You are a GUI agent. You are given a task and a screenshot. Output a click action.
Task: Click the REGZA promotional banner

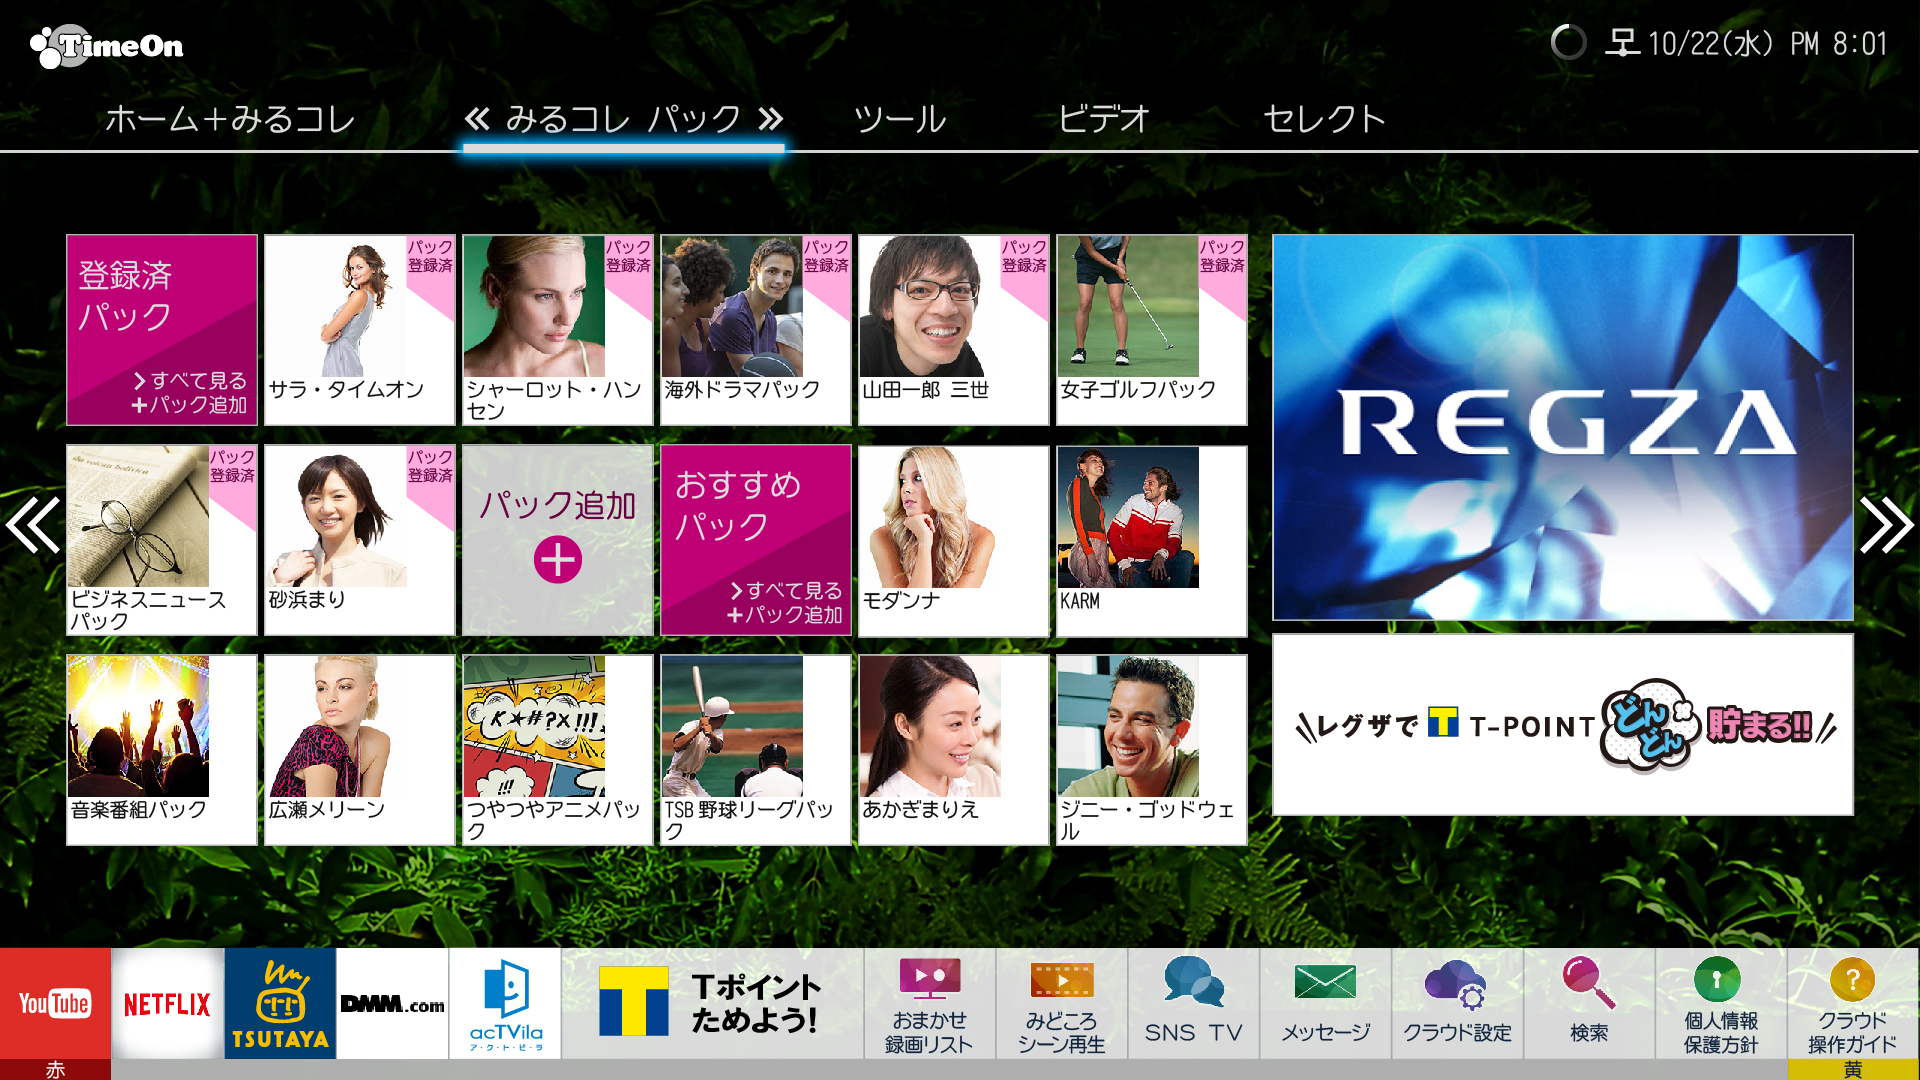[x=1563, y=427]
